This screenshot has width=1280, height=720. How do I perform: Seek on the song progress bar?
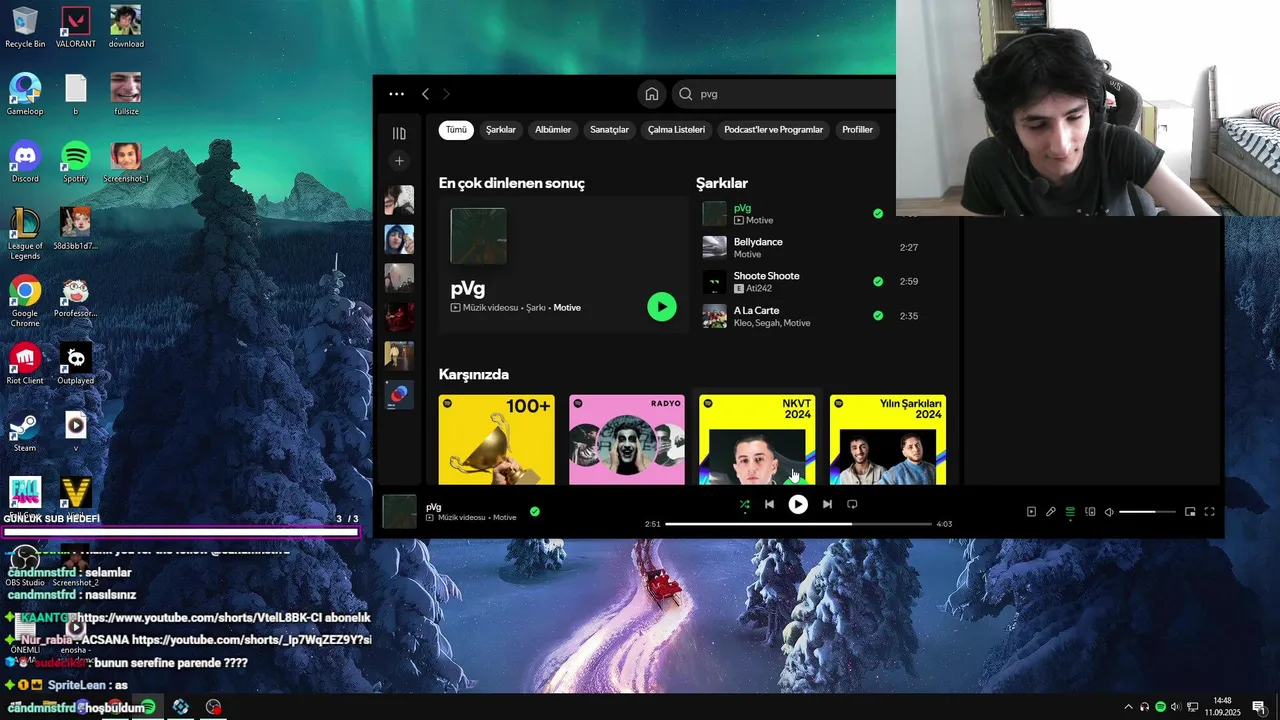798,524
